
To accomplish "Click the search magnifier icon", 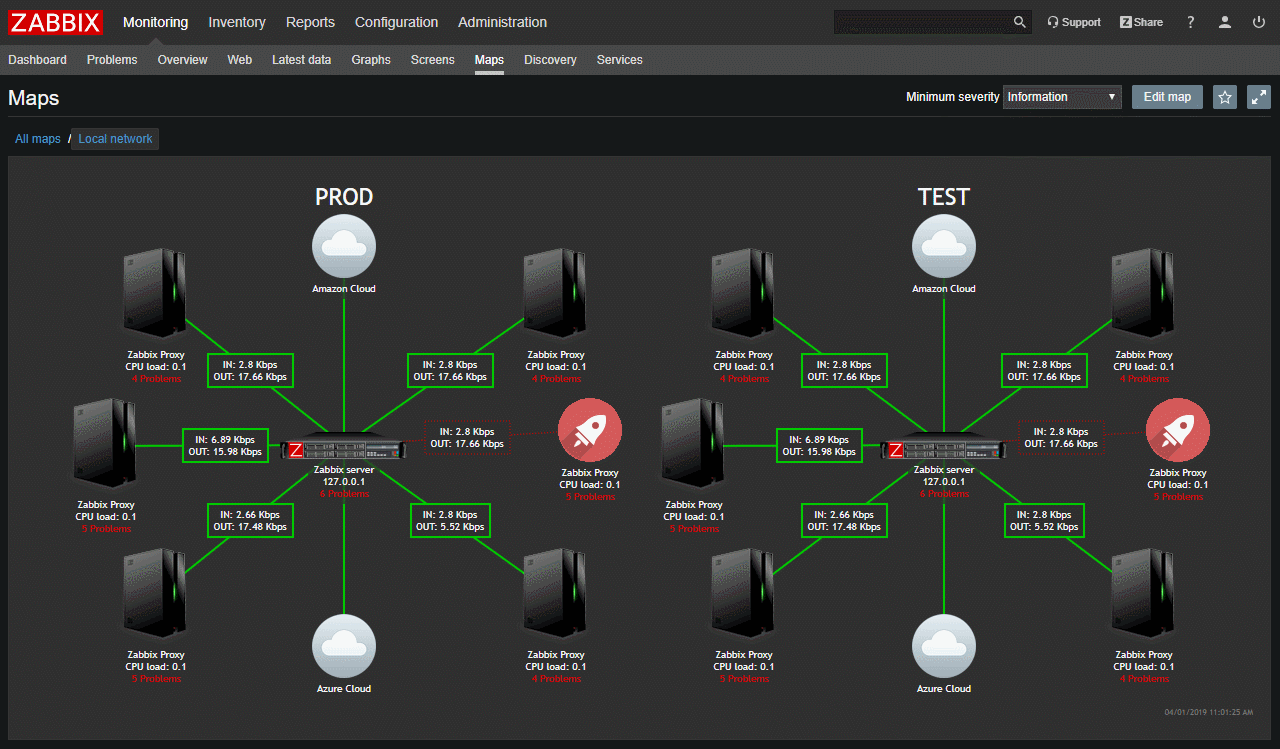I will (x=1019, y=22).
